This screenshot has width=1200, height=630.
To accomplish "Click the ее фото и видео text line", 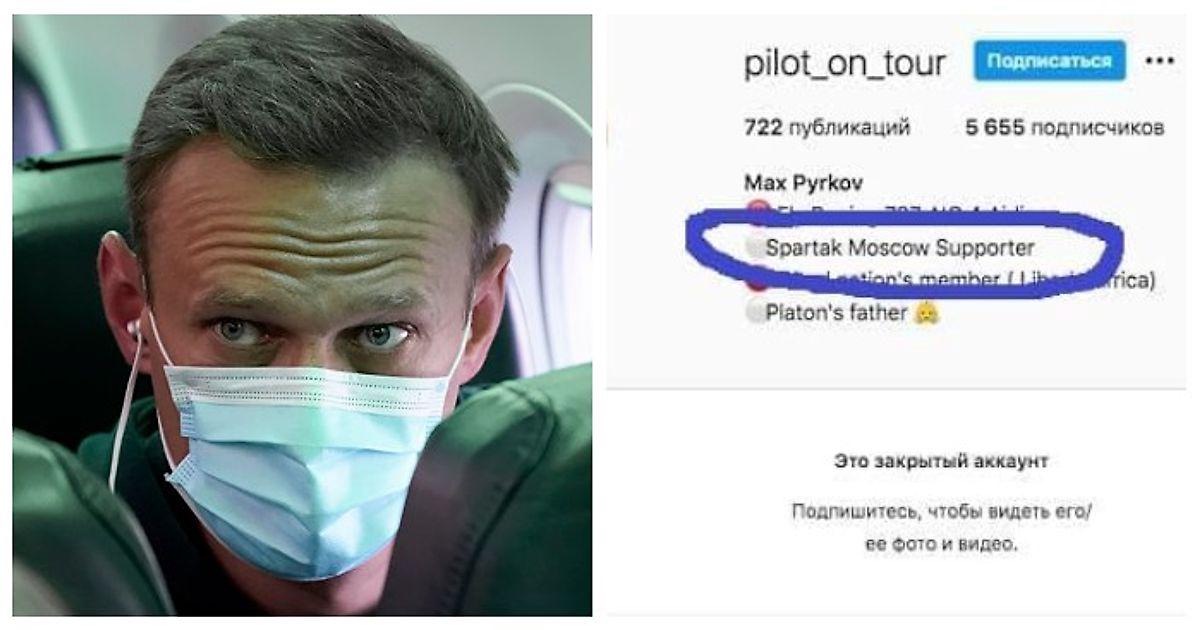I will [x=941, y=545].
